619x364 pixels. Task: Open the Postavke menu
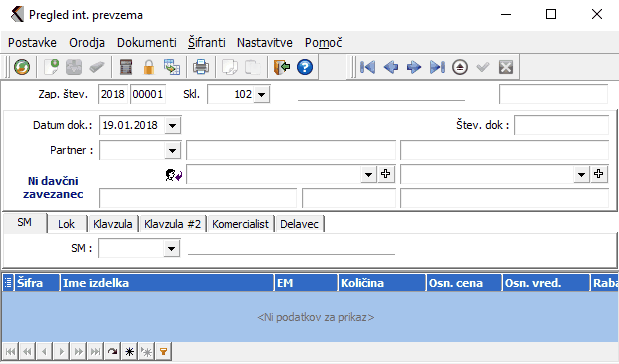coord(32,43)
